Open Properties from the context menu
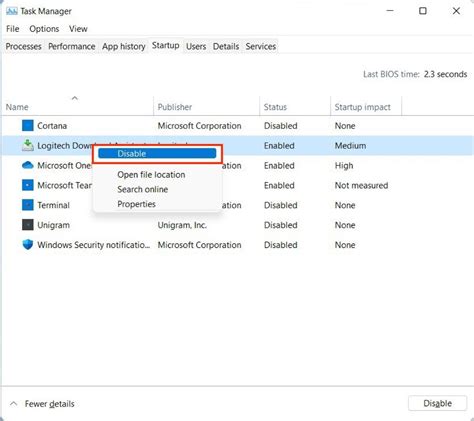 point(136,204)
